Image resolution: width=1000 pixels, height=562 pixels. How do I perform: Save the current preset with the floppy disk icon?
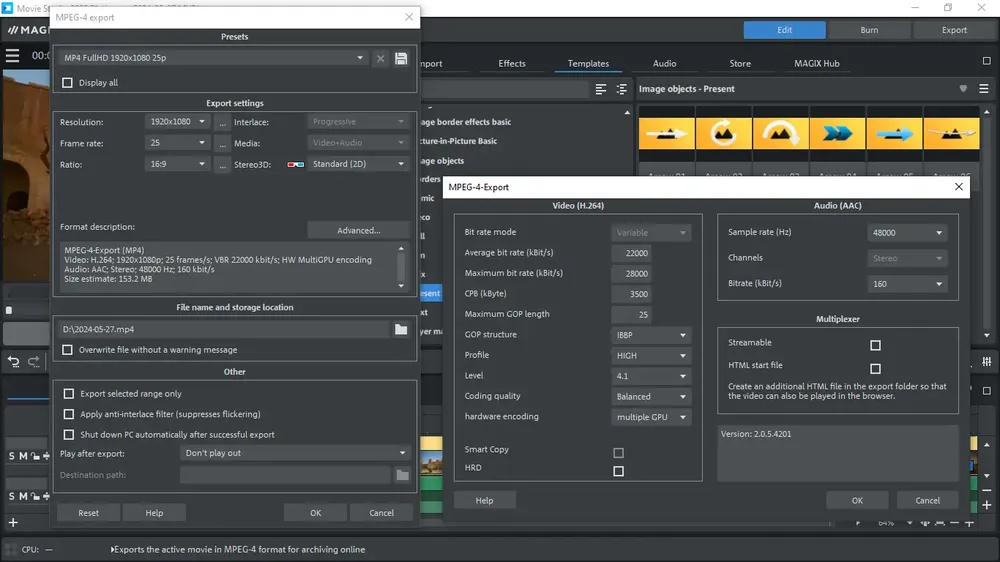click(x=401, y=58)
